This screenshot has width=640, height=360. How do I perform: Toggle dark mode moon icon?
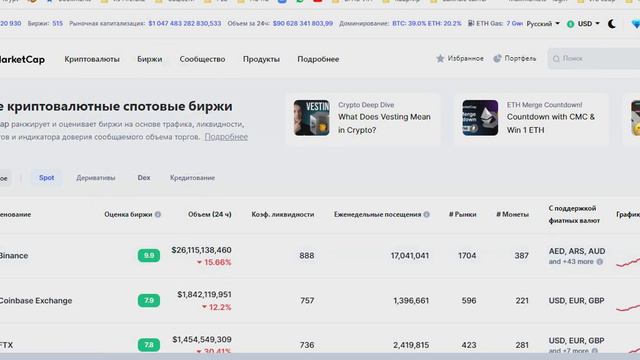pos(611,24)
